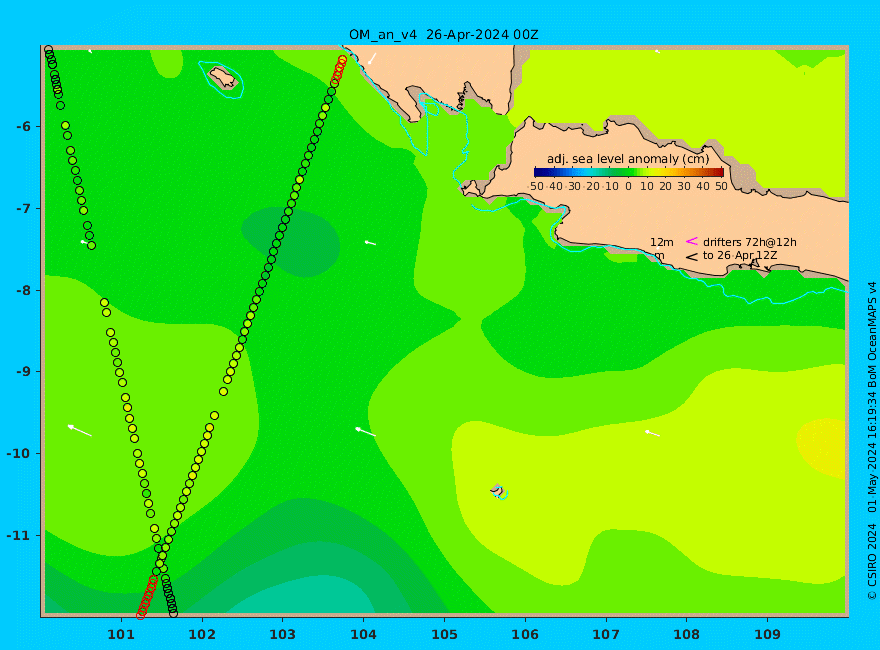Click the 104 longitude axis label
The width and height of the screenshot is (880, 650).
[x=363, y=634]
